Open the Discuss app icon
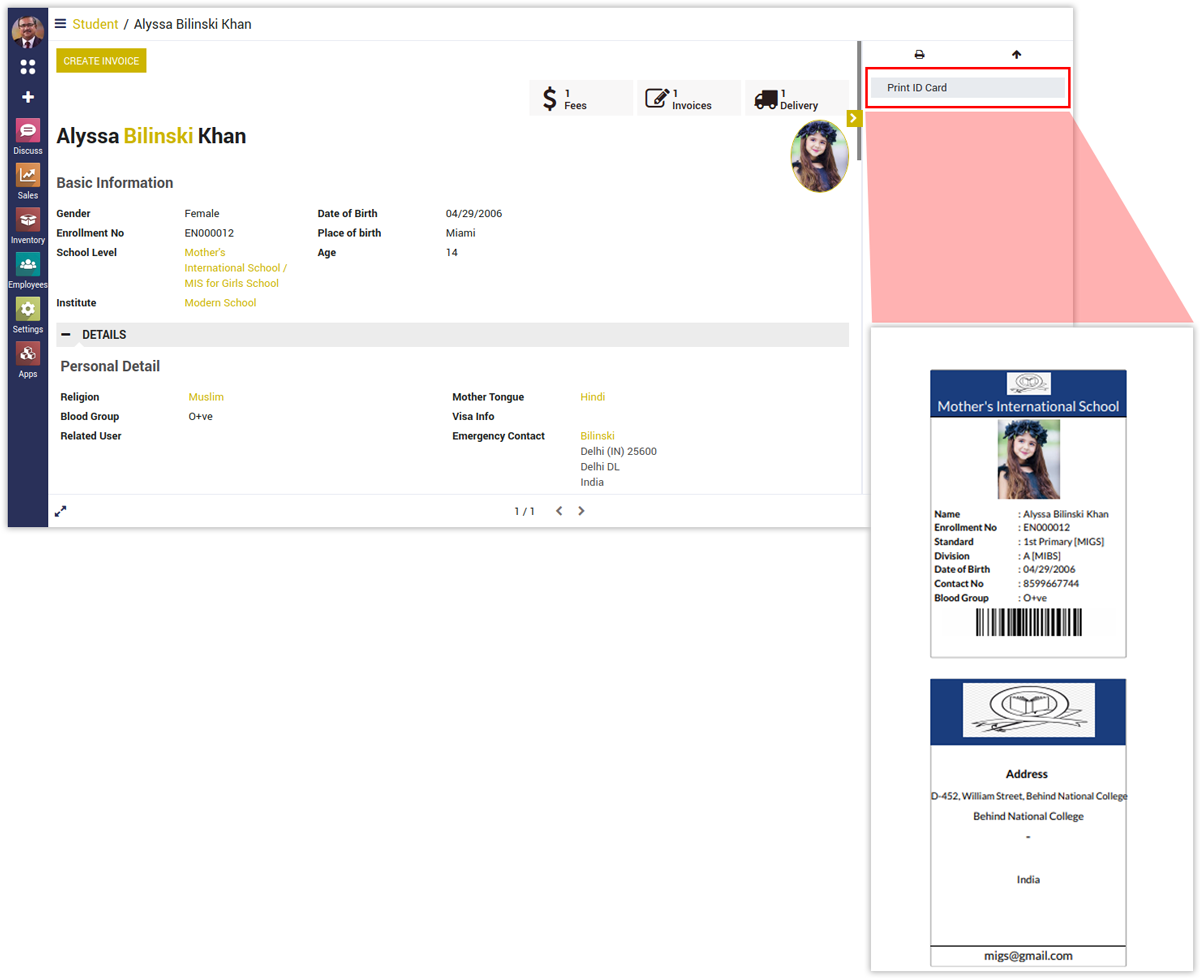 (28, 131)
